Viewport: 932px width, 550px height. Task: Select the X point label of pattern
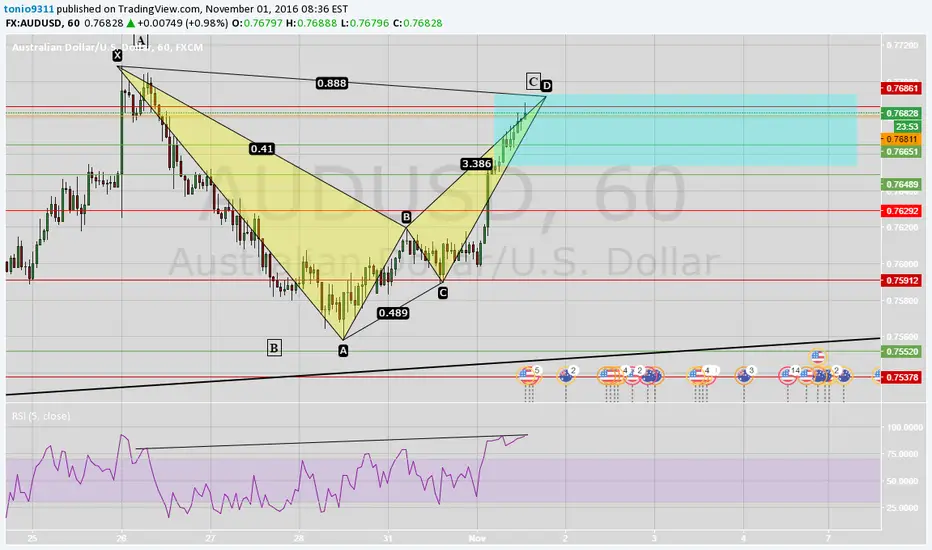(x=117, y=55)
